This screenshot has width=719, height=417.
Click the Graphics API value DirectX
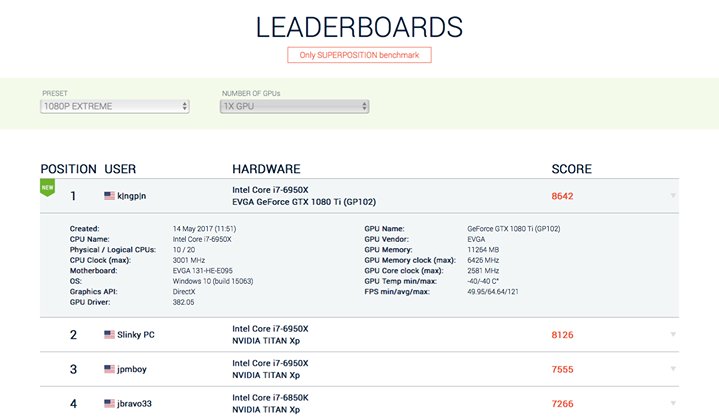click(184, 291)
